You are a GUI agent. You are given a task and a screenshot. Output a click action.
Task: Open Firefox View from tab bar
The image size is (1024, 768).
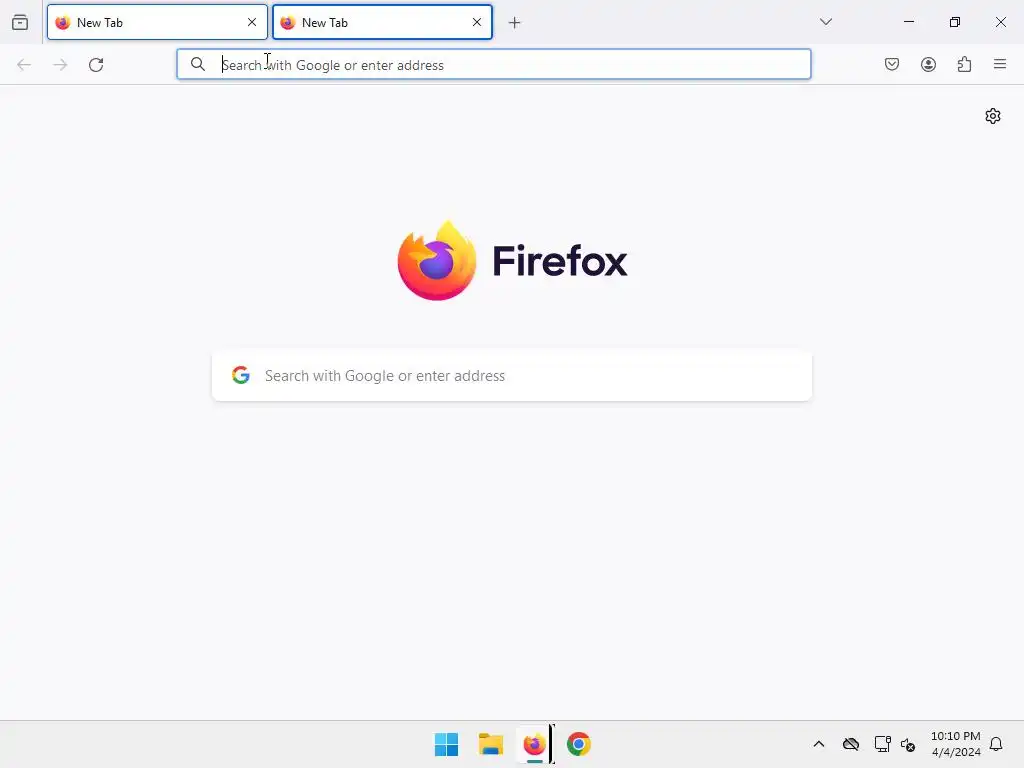(x=20, y=22)
